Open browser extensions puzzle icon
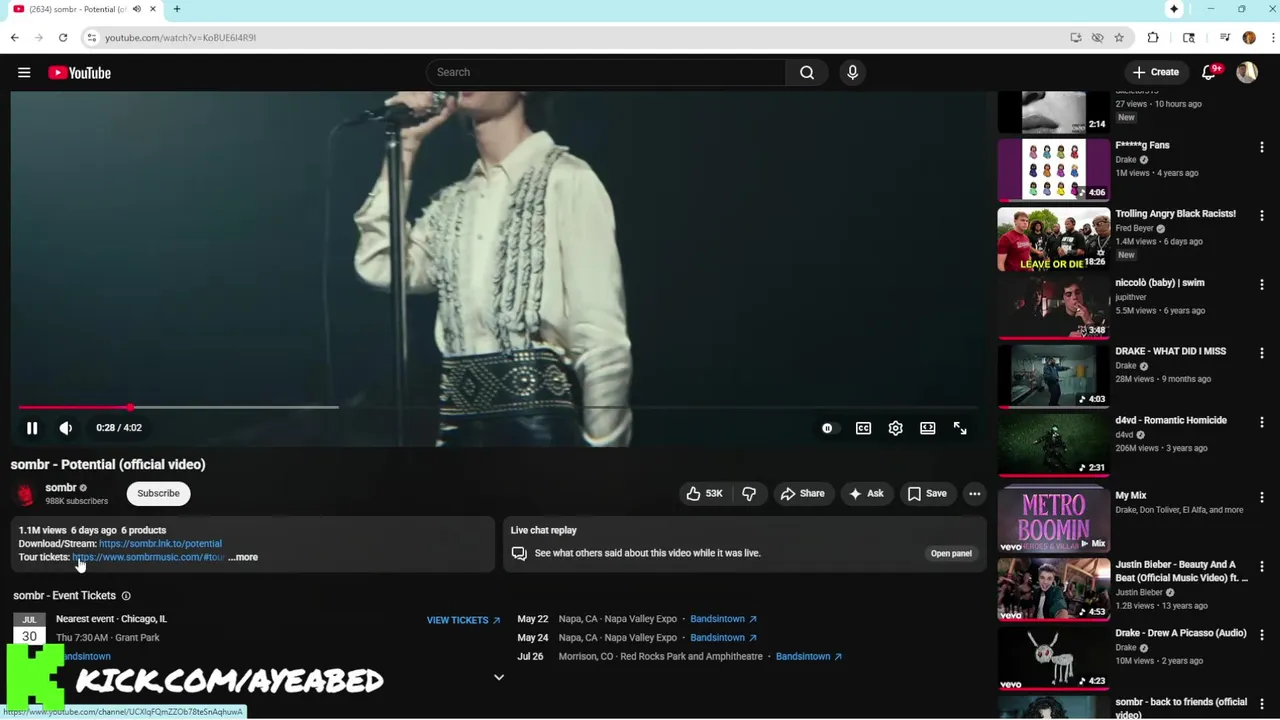This screenshot has height=720, width=1280. click(x=1153, y=37)
